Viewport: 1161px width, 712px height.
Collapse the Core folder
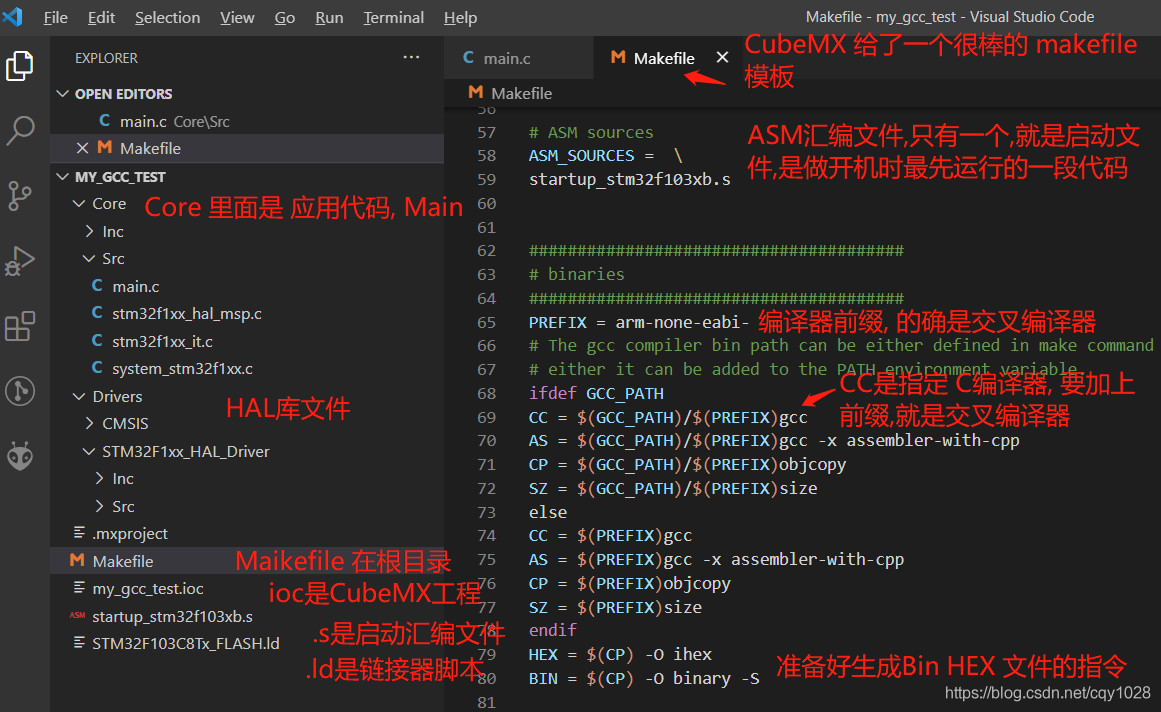coord(78,204)
